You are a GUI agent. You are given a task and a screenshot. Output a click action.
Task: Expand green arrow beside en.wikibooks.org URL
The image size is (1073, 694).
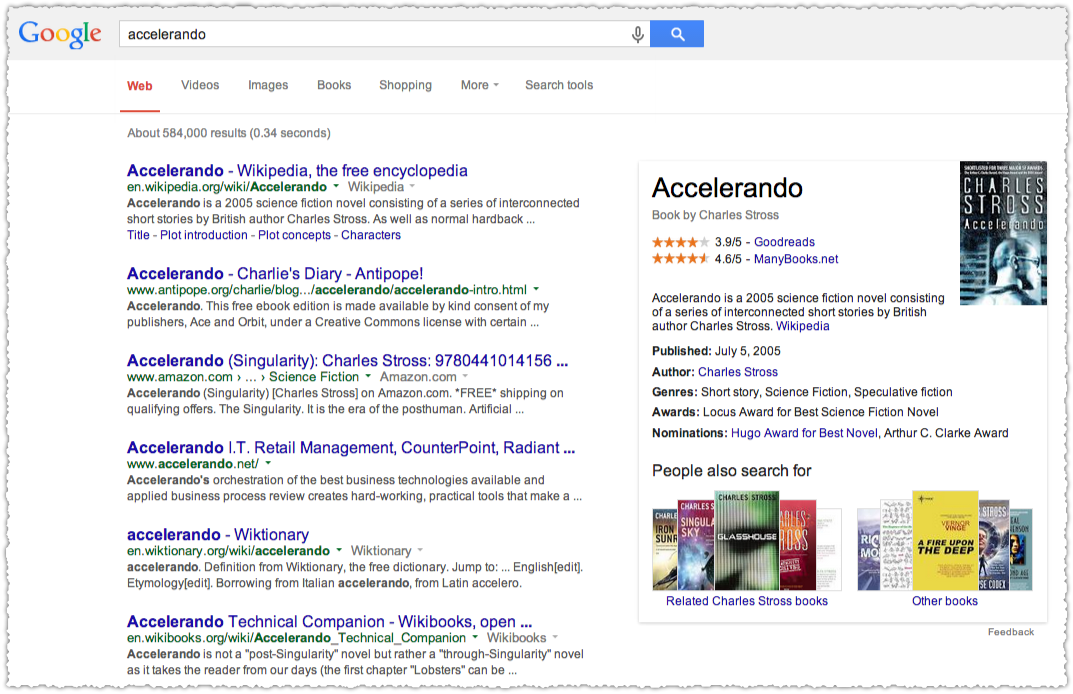pyautogui.click(x=475, y=637)
